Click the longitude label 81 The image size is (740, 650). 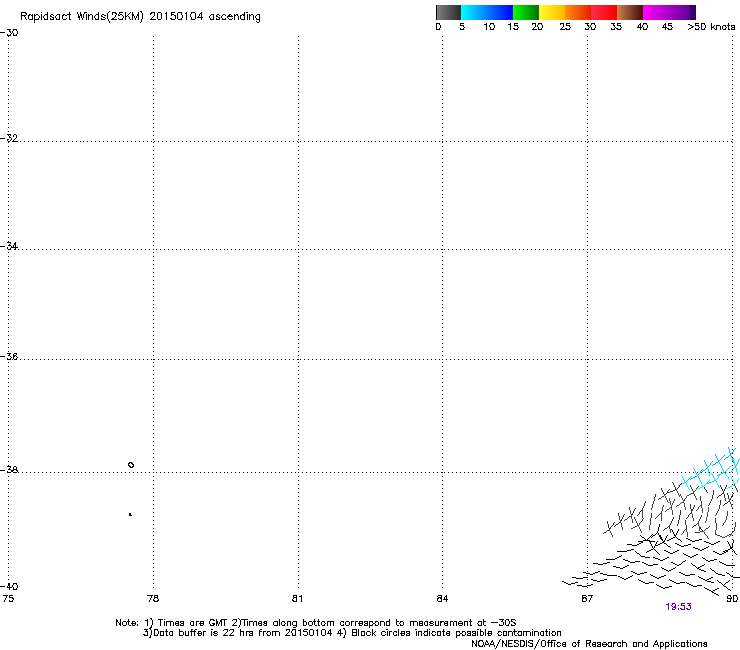(297, 599)
